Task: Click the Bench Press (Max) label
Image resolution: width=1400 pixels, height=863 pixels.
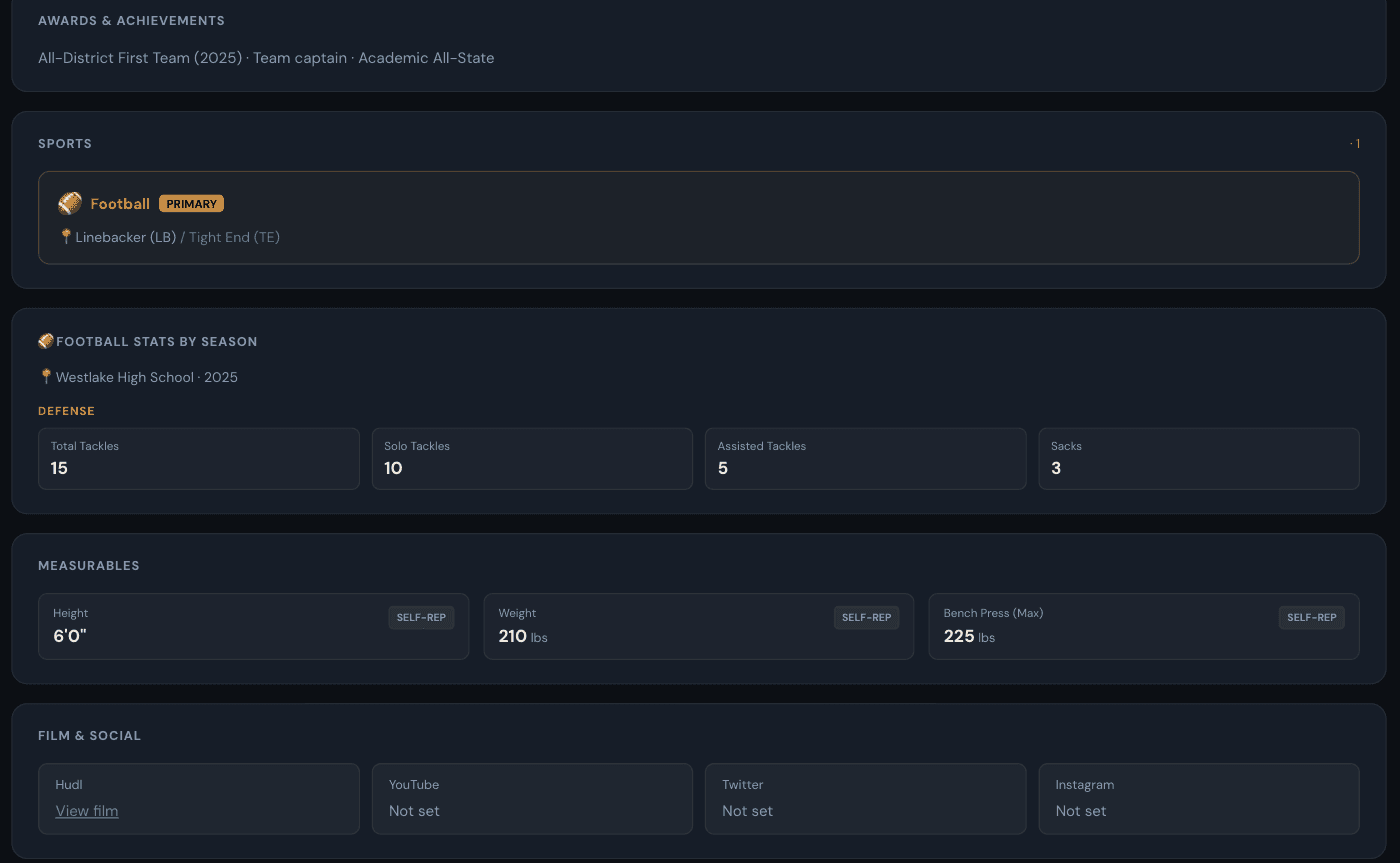Action: point(993,613)
